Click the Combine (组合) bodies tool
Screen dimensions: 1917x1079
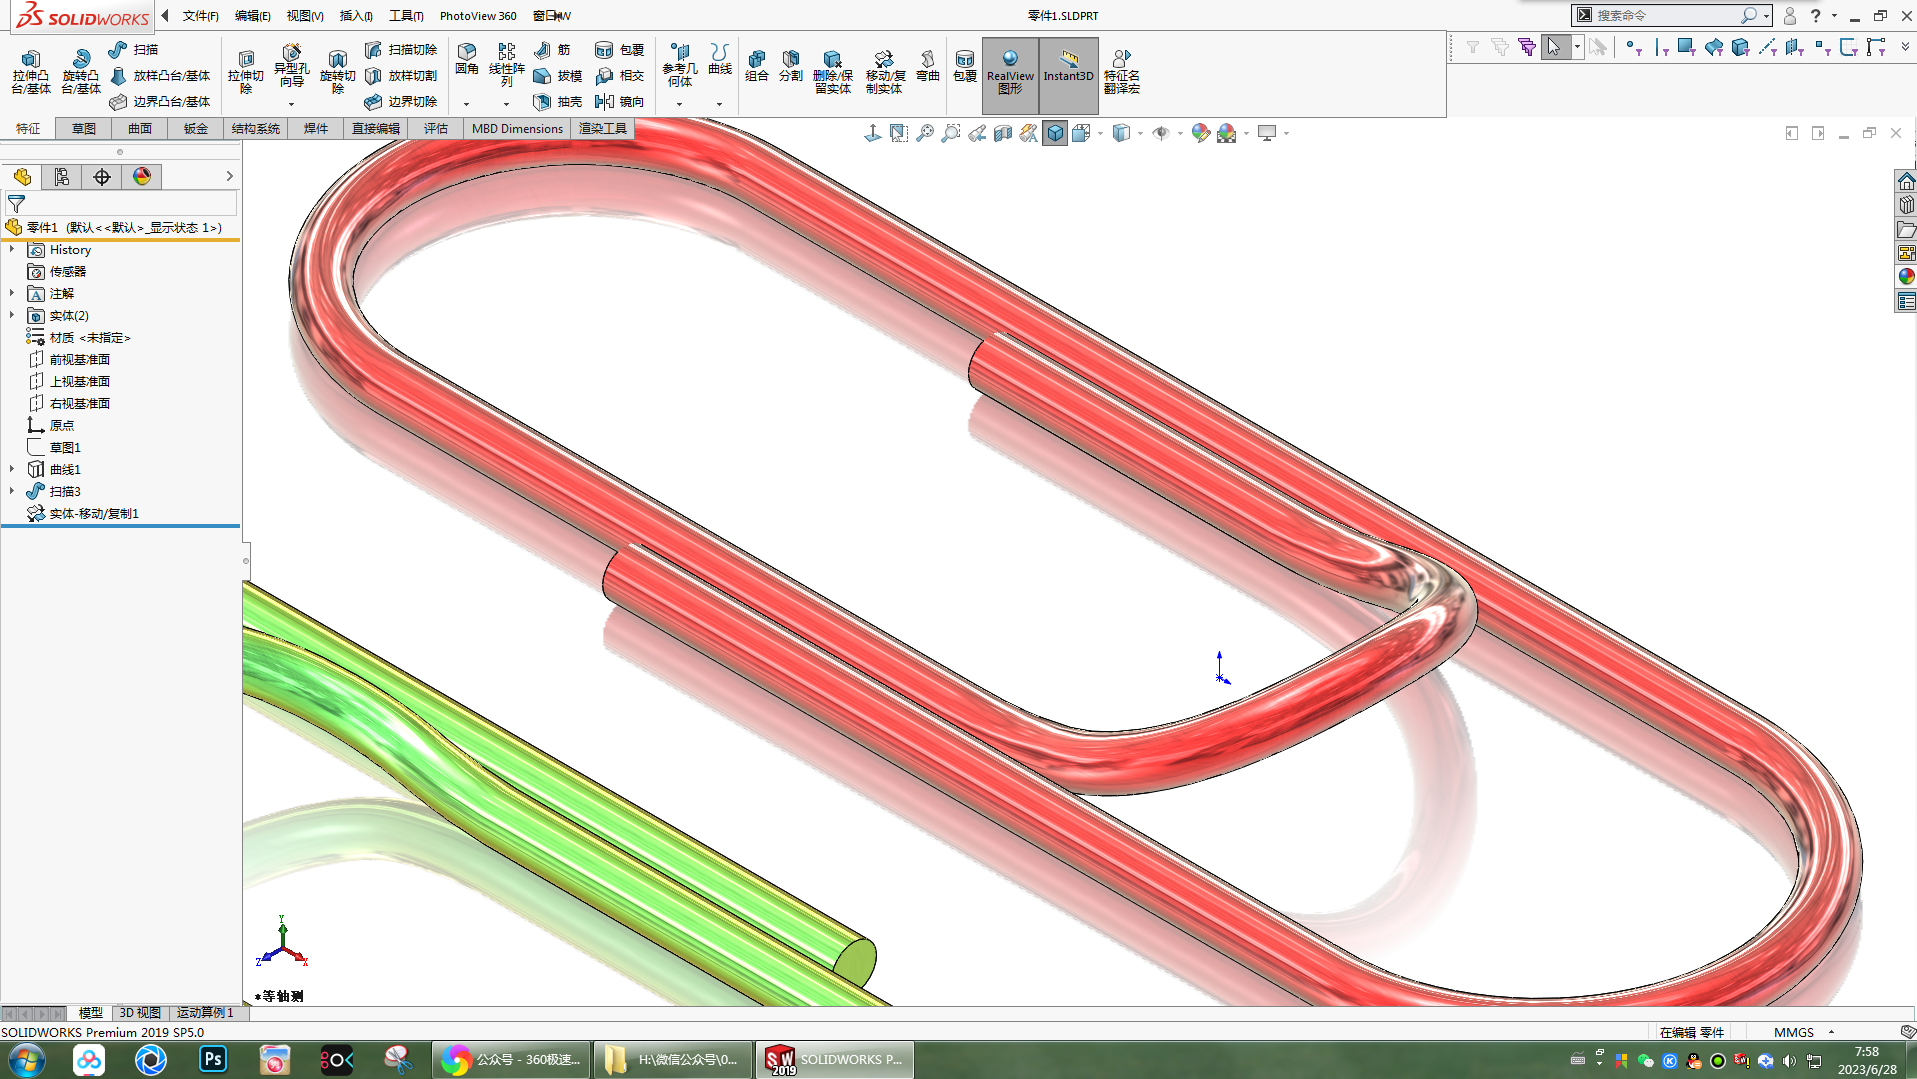click(757, 65)
